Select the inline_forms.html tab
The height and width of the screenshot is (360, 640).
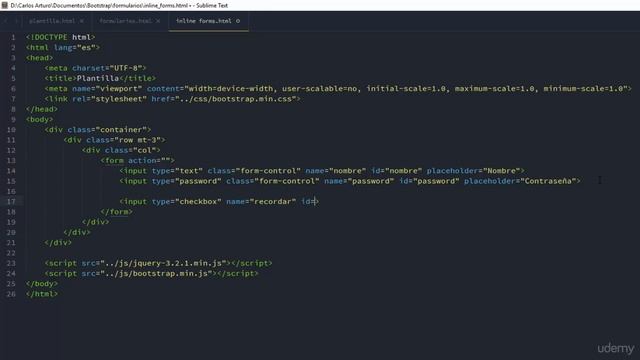coord(204,21)
